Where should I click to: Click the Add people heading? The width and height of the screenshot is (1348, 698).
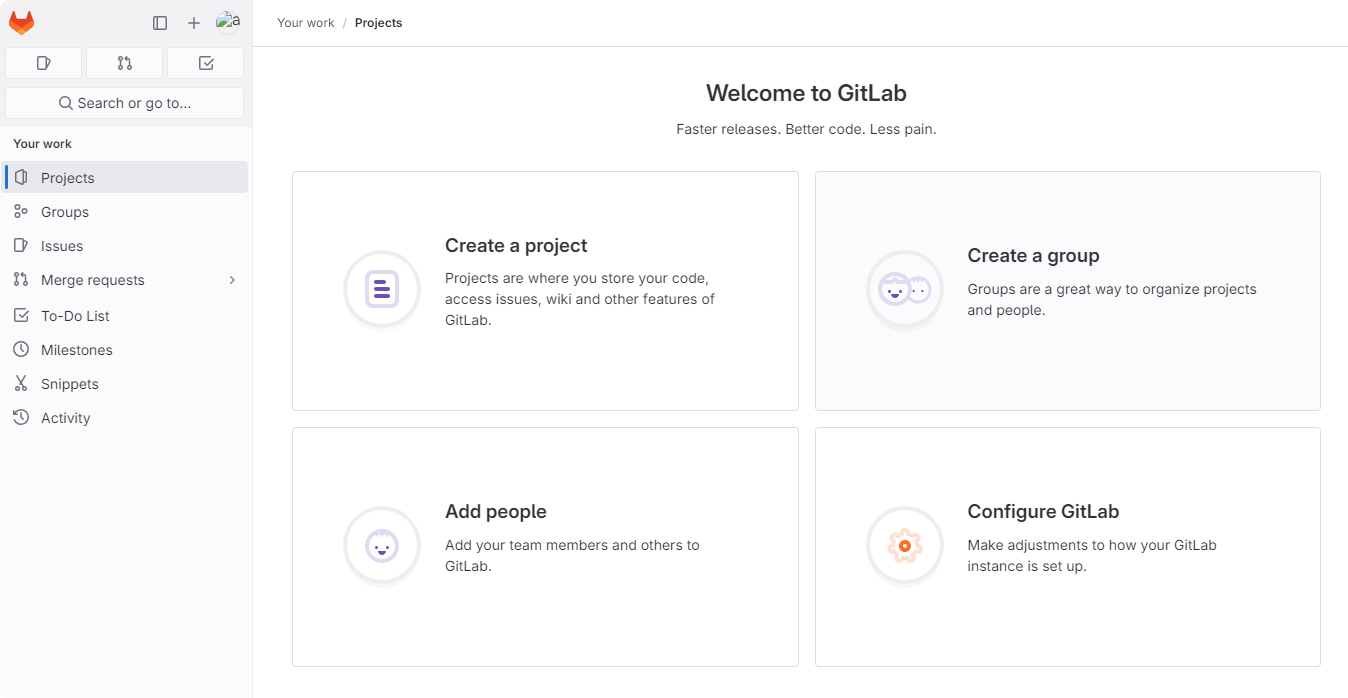click(x=496, y=512)
